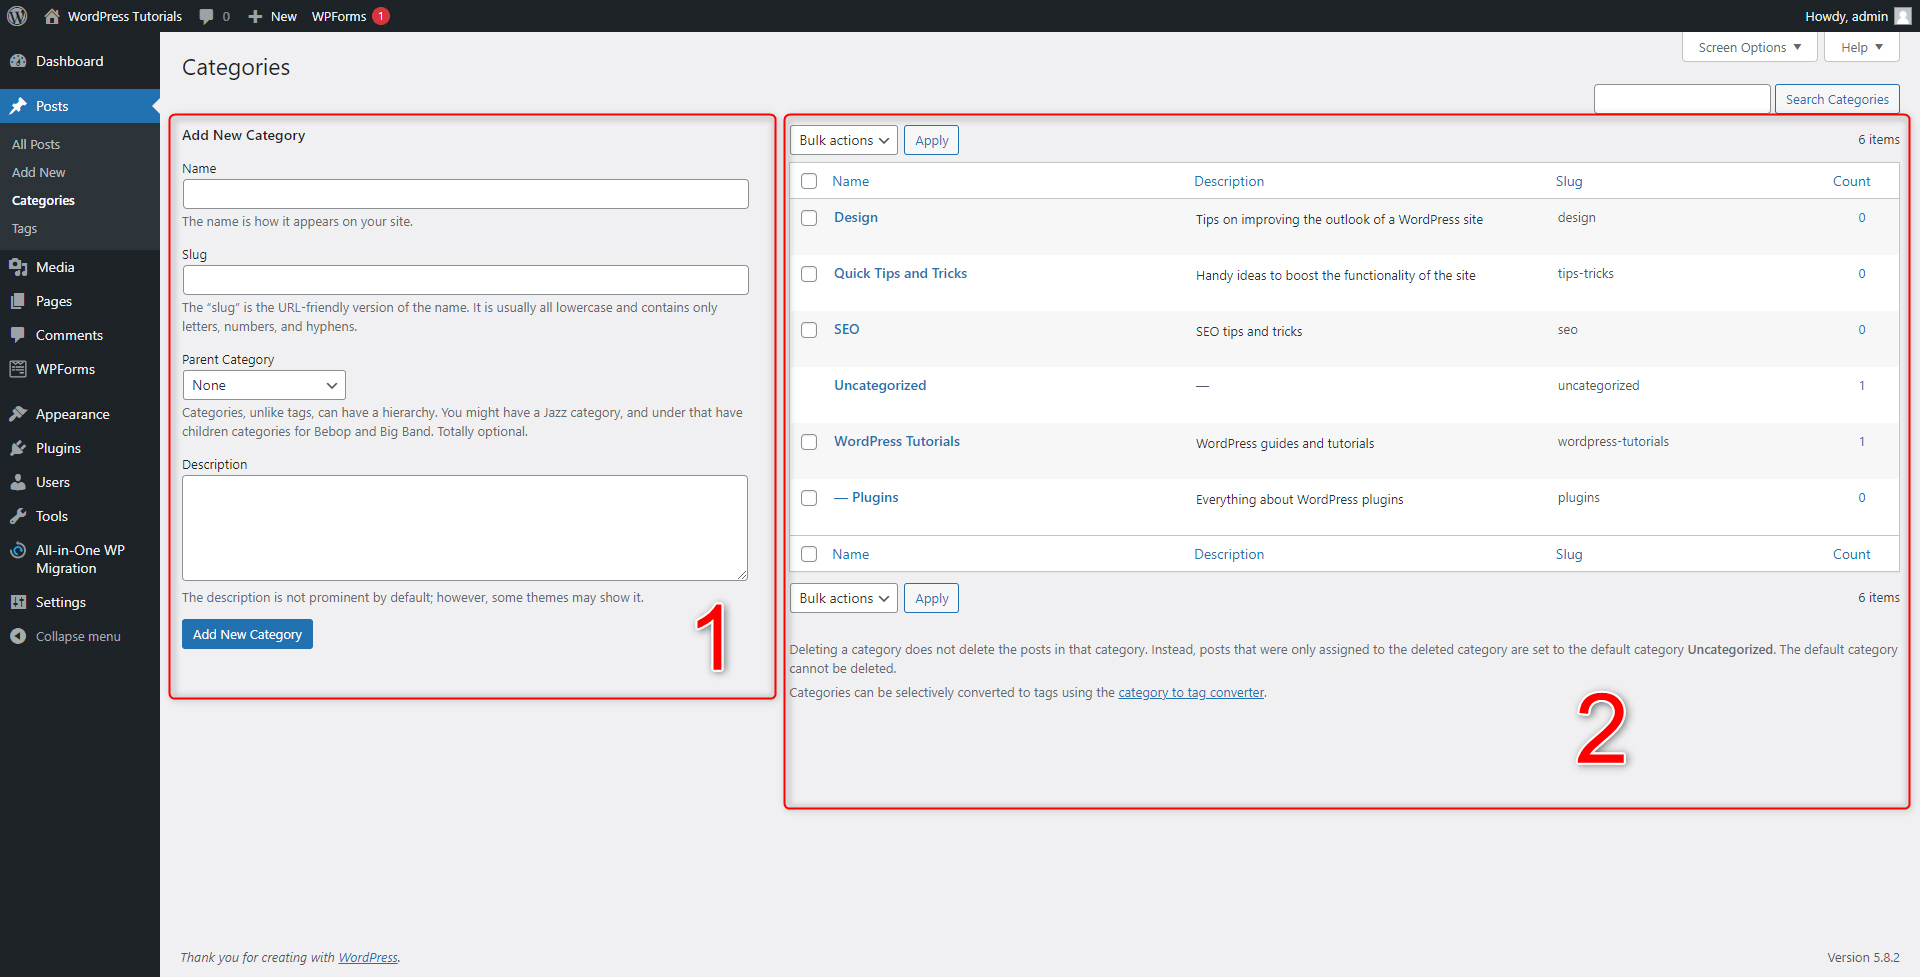Expand the Help panel
Screen dimensions: 1920x977
(x=1861, y=47)
